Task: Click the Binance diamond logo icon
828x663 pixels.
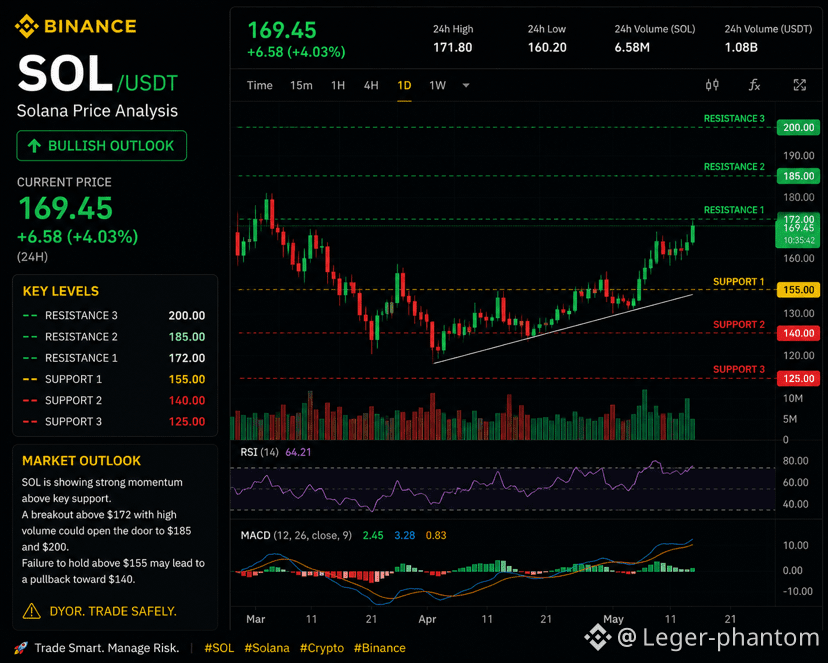Action: coord(26,26)
